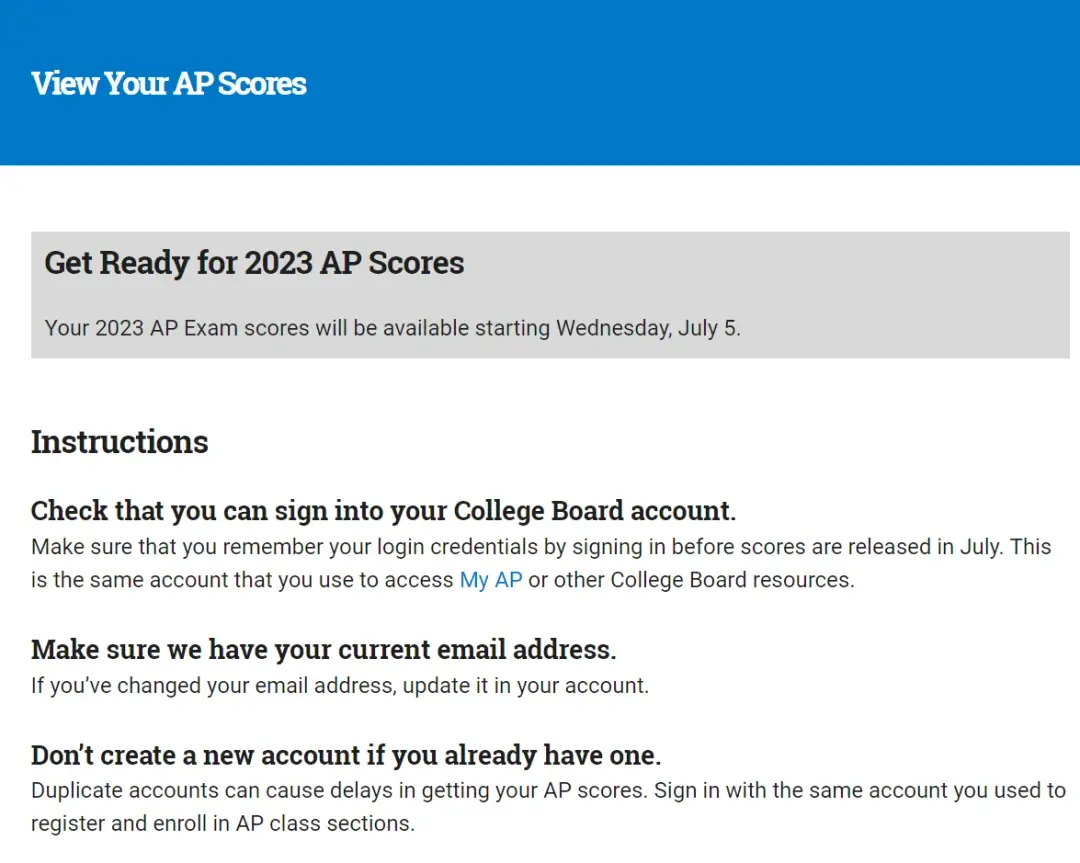This screenshot has width=1080, height=863.
Task: Click the text about updating your email address
Action: [340, 686]
